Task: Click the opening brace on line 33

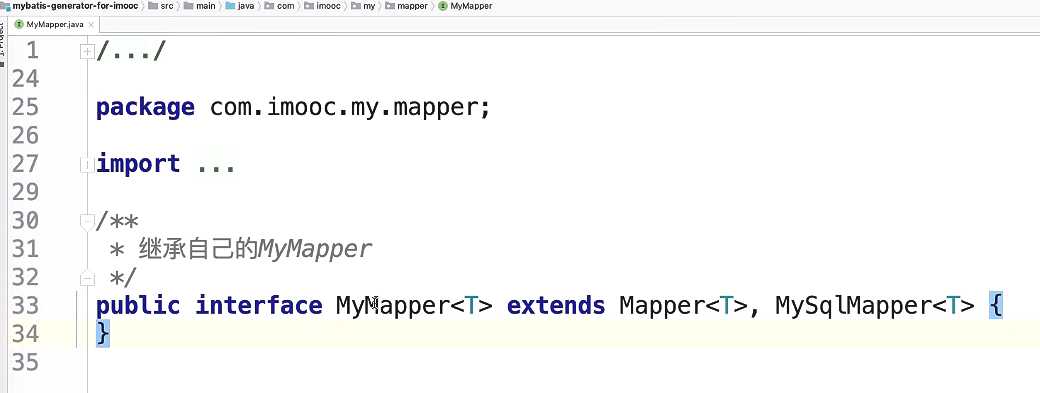Action: [996, 306]
